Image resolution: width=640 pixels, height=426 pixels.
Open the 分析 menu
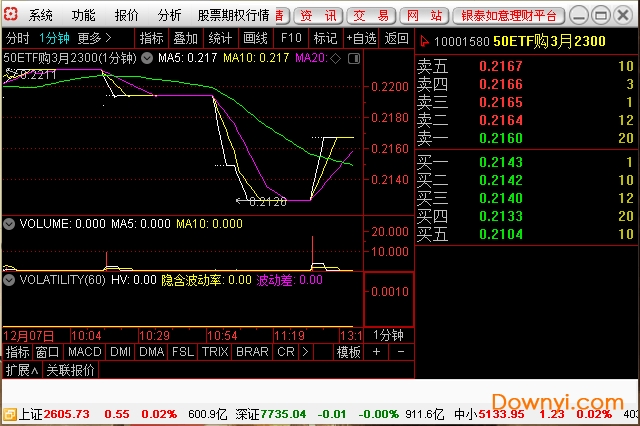click(x=169, y=16)
